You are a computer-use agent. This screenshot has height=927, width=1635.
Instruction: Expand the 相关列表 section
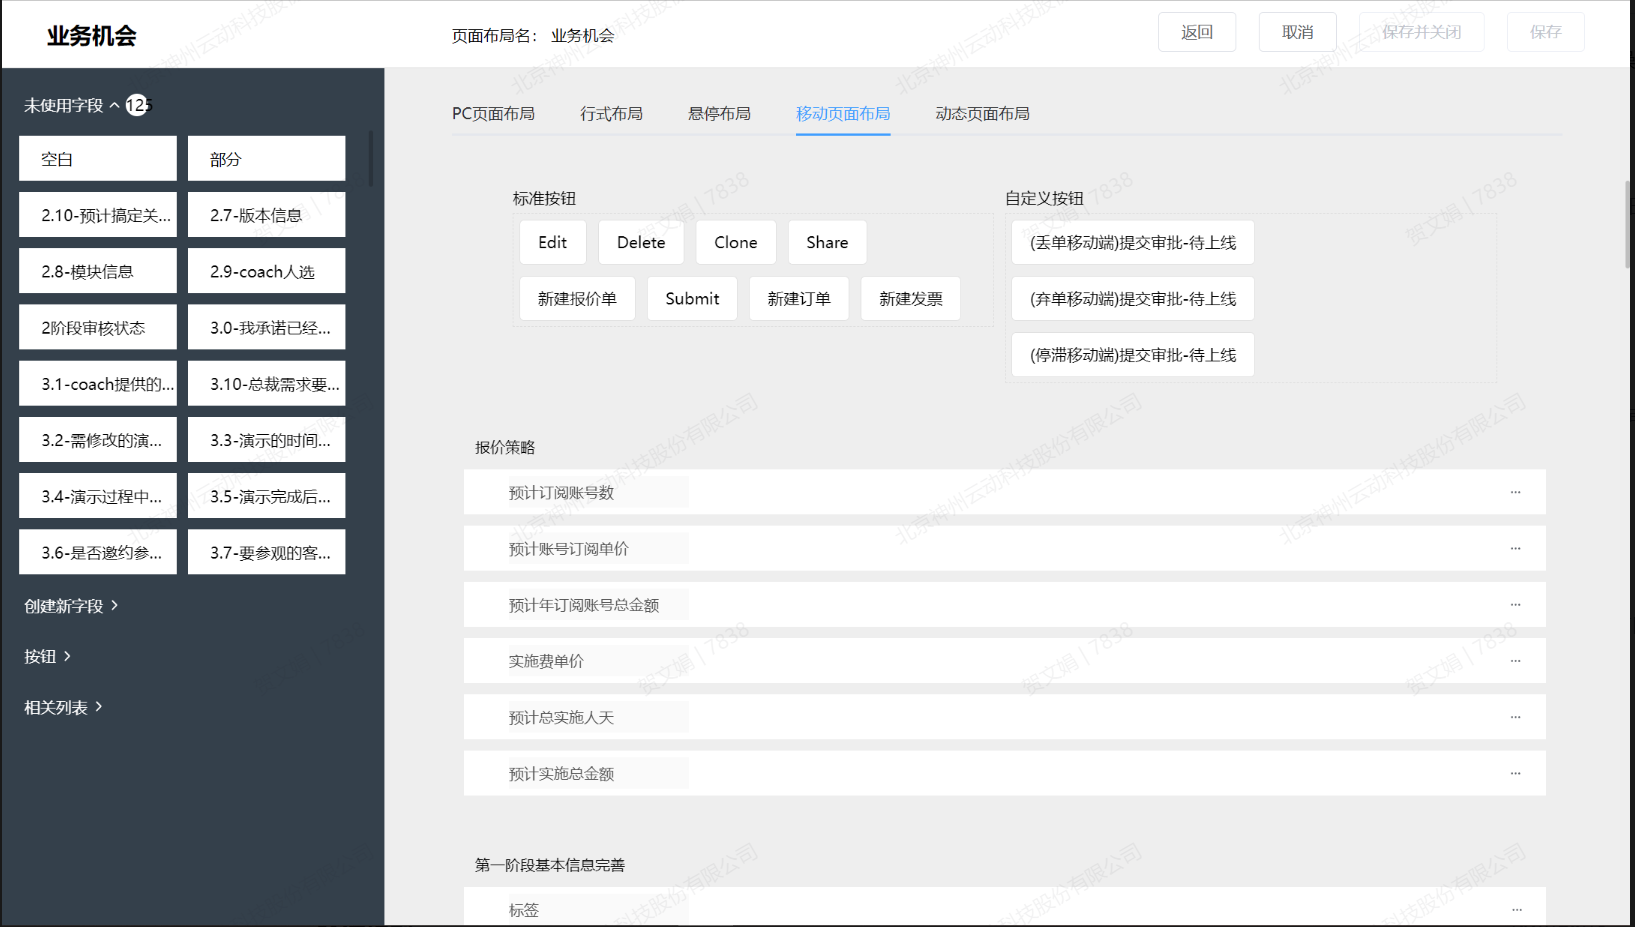[x=63, y=708]
